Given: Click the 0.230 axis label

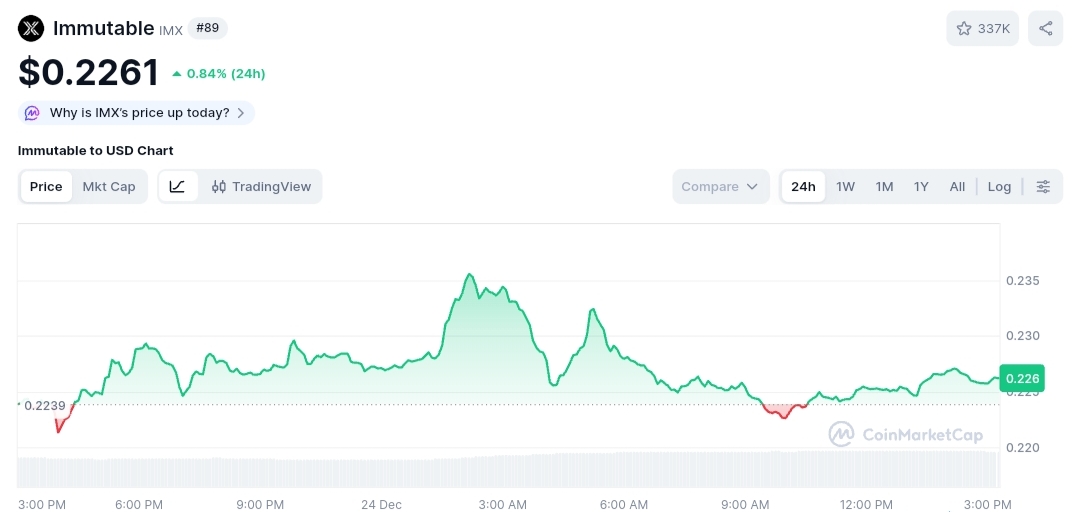Looking at the screenshot, I should (1022, 336).
